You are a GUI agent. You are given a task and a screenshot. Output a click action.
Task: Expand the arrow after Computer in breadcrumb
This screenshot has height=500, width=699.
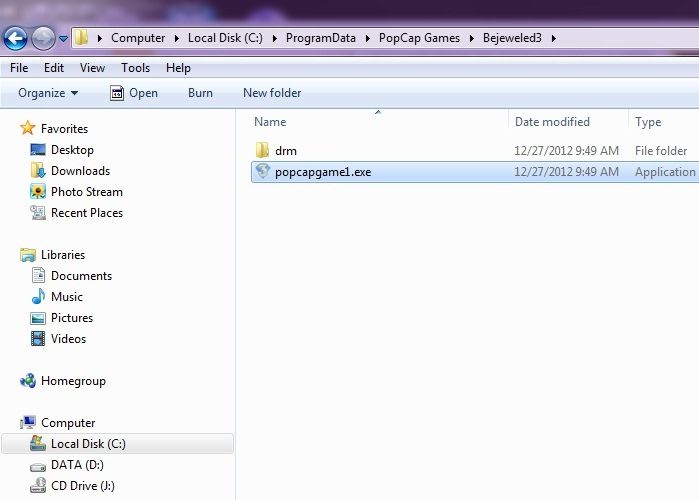click(x=177, y=38)
